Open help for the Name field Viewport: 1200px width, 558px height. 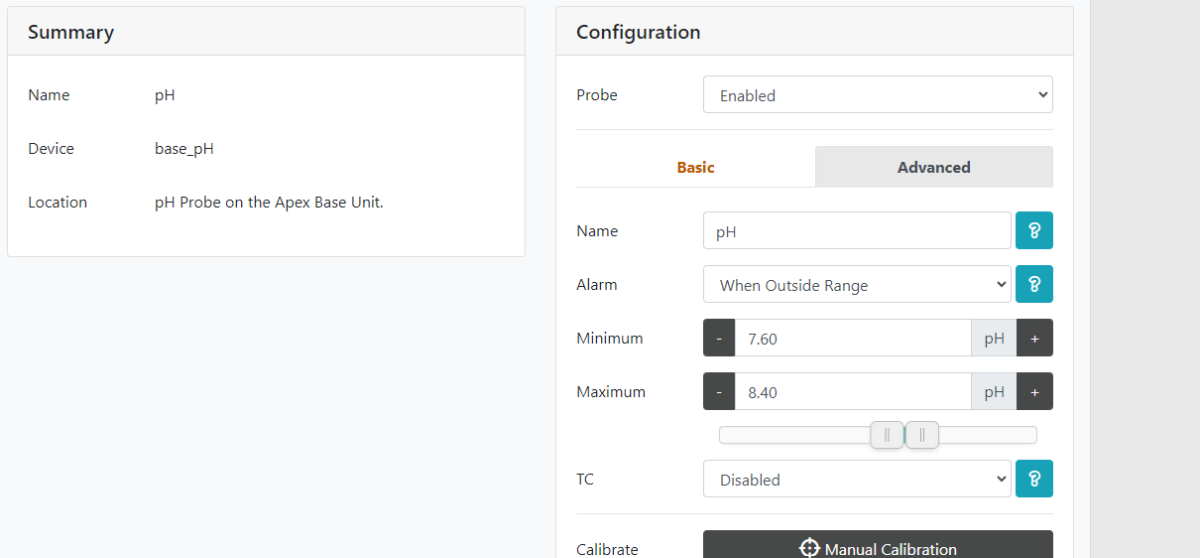click(x=1034, y=230)
